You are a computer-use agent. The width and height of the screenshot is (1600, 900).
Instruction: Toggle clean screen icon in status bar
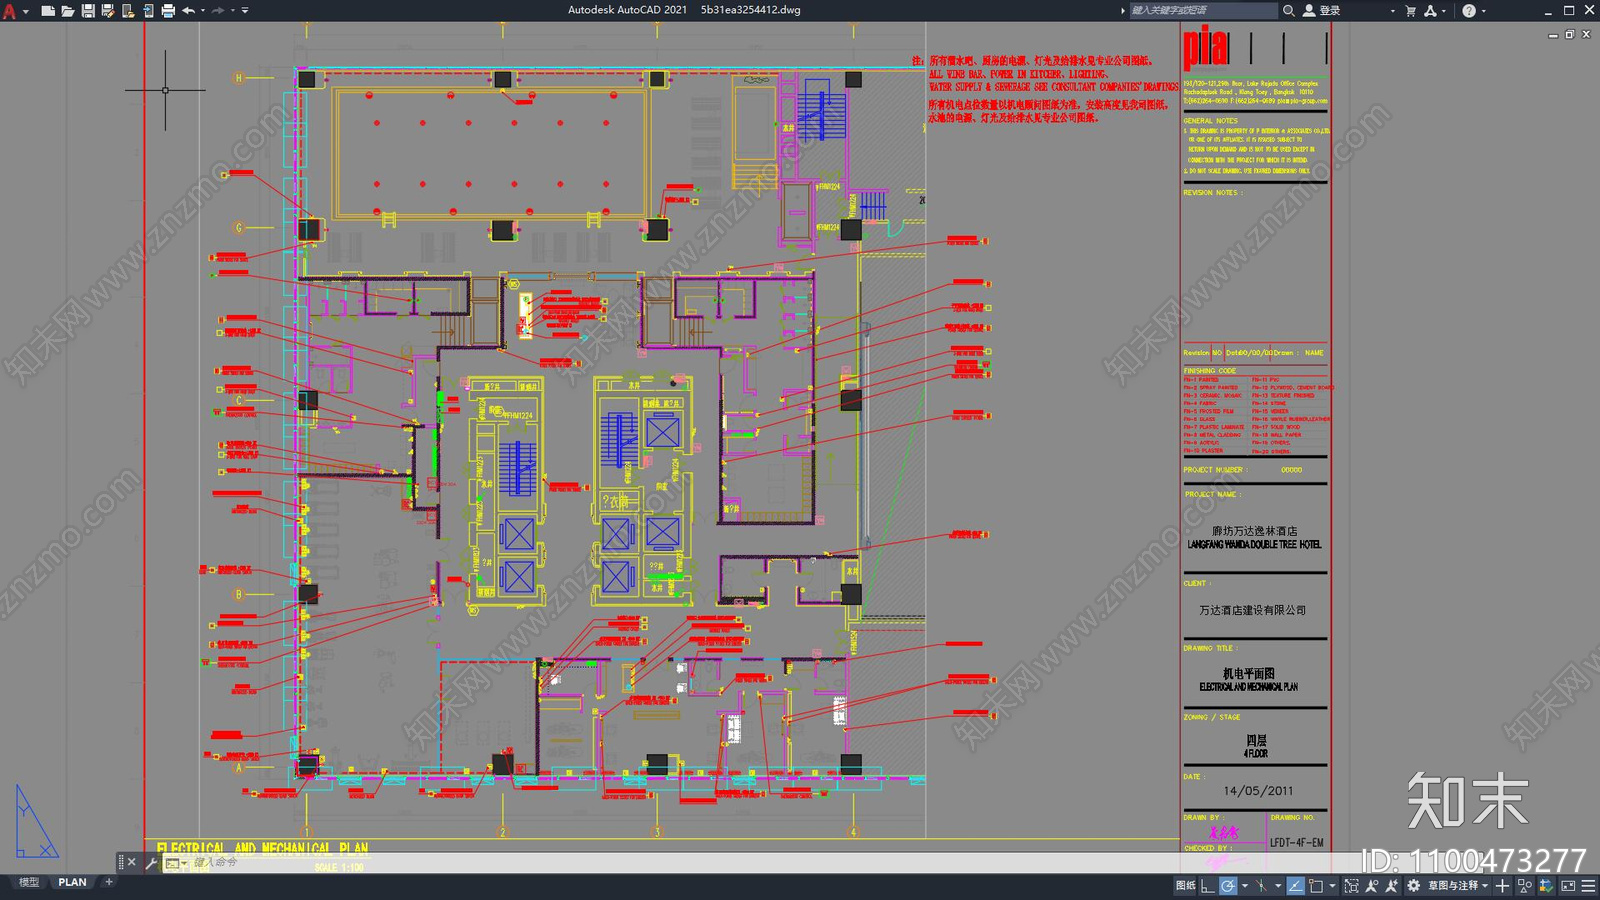[x=1568, y=885]
